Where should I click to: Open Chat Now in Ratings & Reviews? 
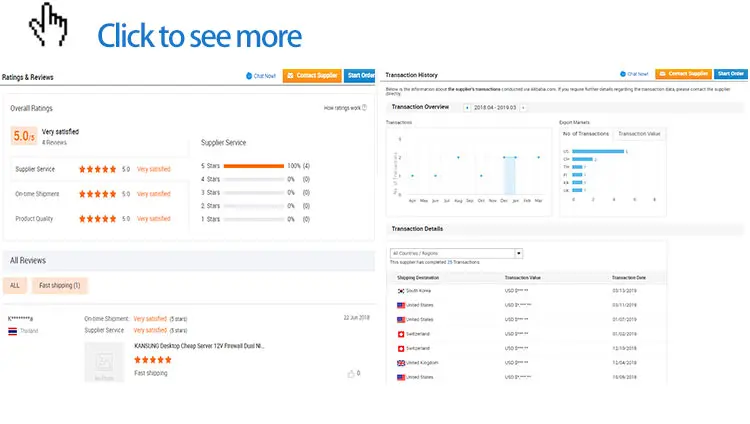pyautogui.click(x=261, y=75)
